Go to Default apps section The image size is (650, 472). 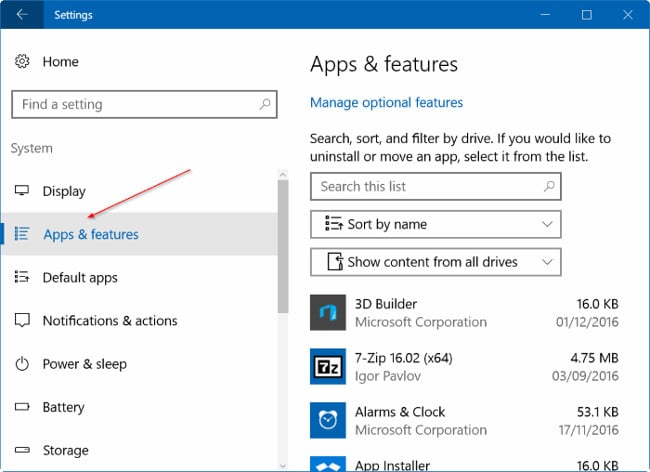coord(80,278)
